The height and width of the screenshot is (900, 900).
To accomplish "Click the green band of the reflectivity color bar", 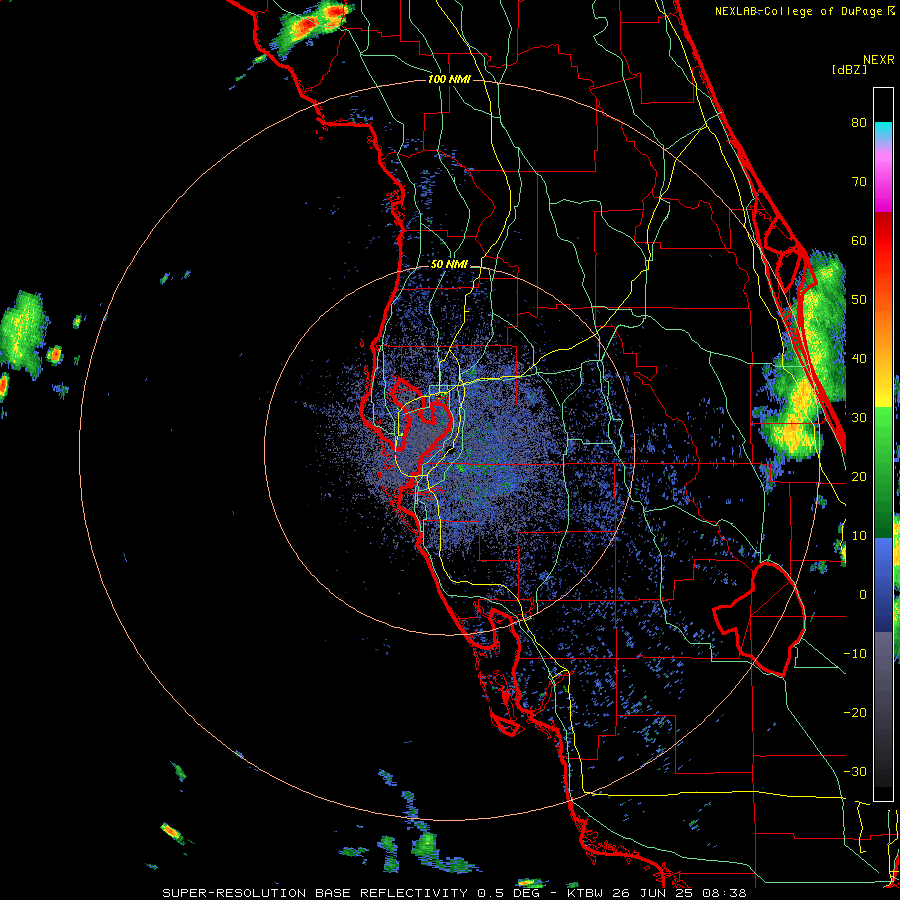I will click(x=883, y=472).
